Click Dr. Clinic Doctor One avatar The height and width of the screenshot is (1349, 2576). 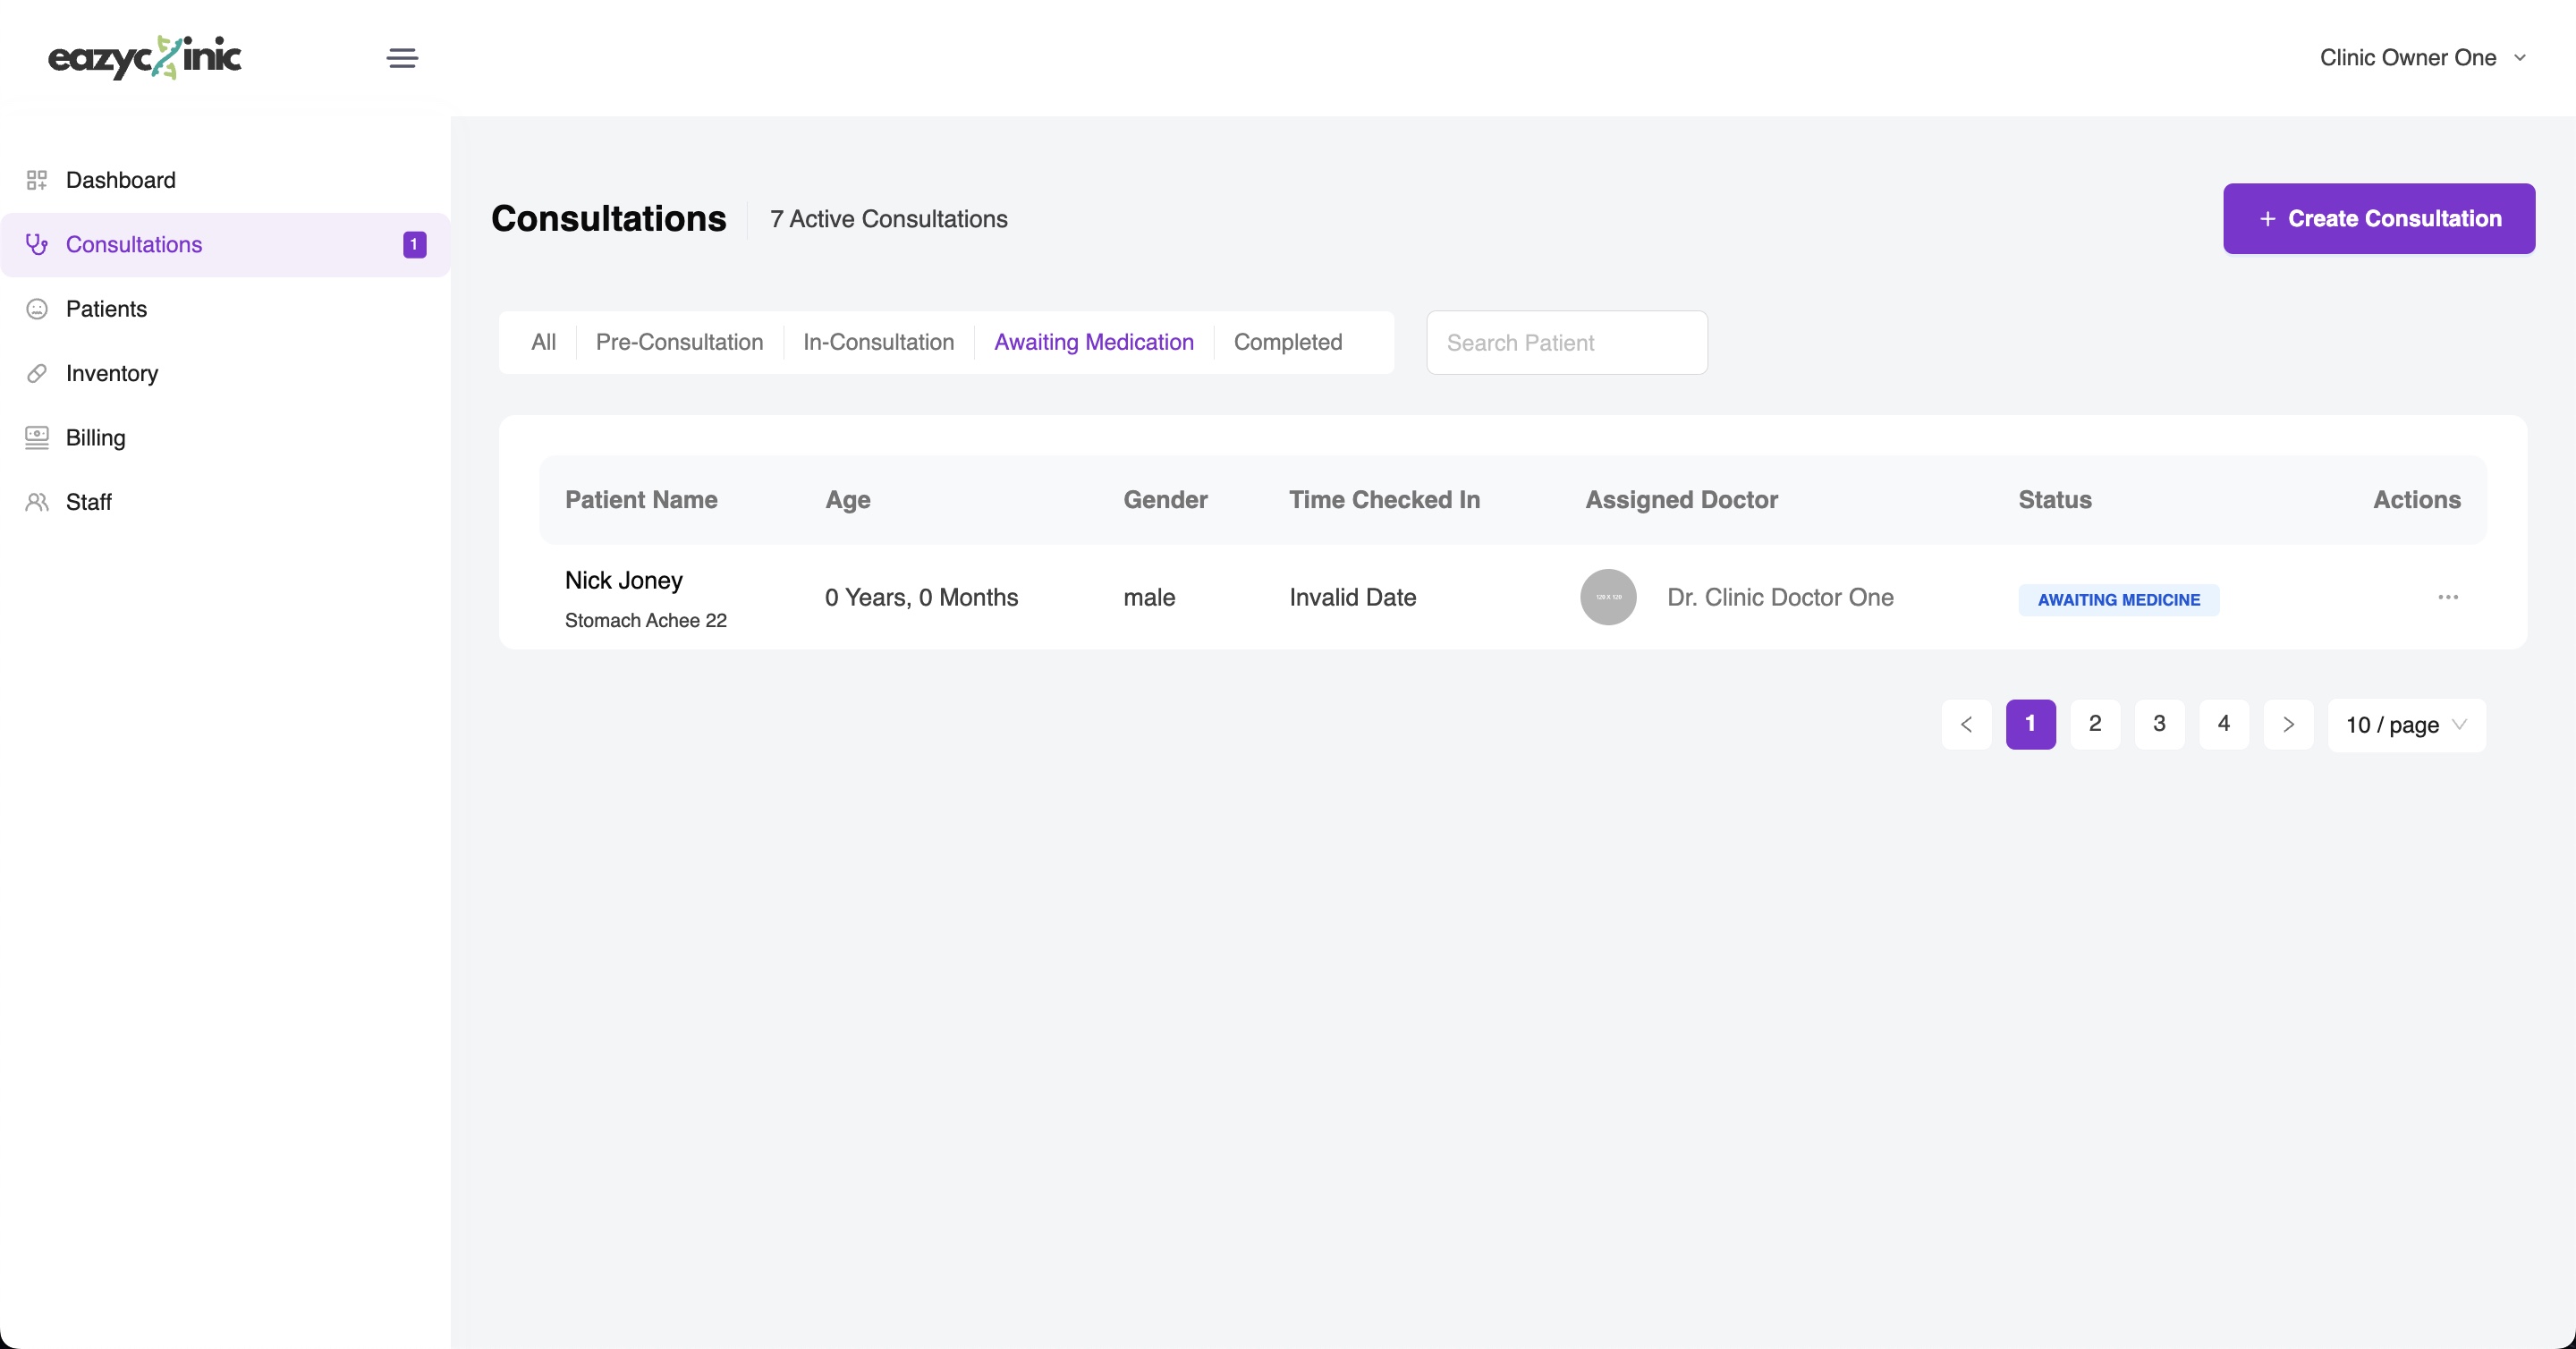(1608, 597)
